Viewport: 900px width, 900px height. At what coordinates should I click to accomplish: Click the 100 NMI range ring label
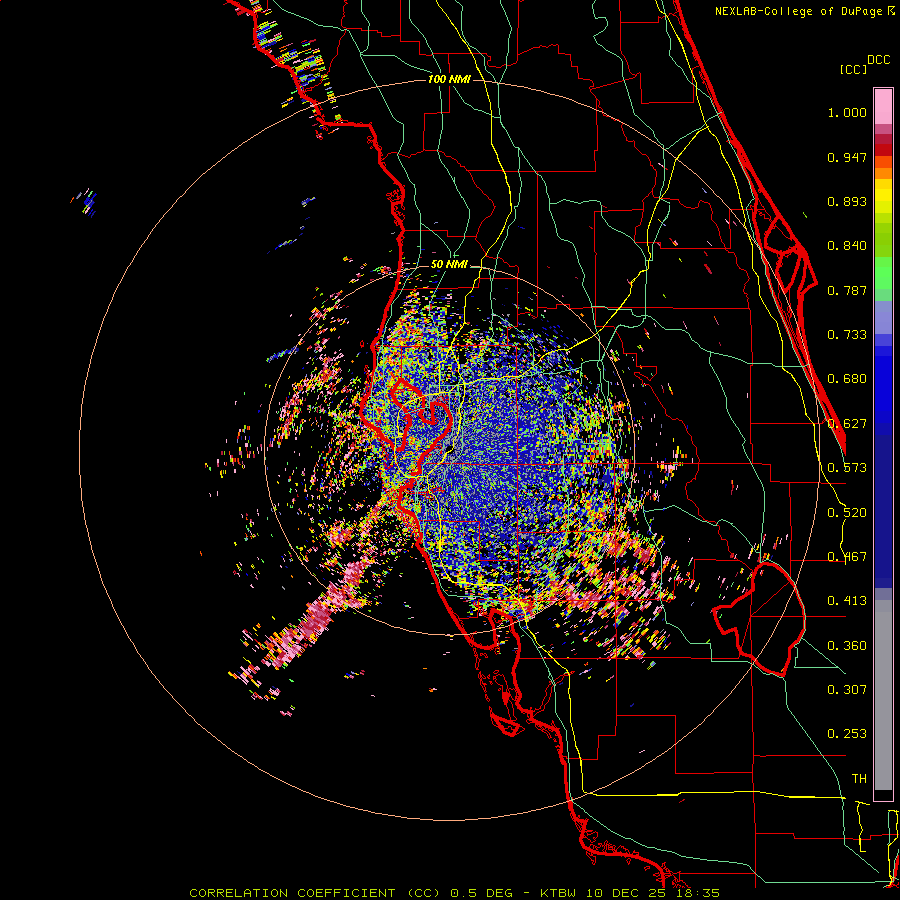[x=449, y=79]
